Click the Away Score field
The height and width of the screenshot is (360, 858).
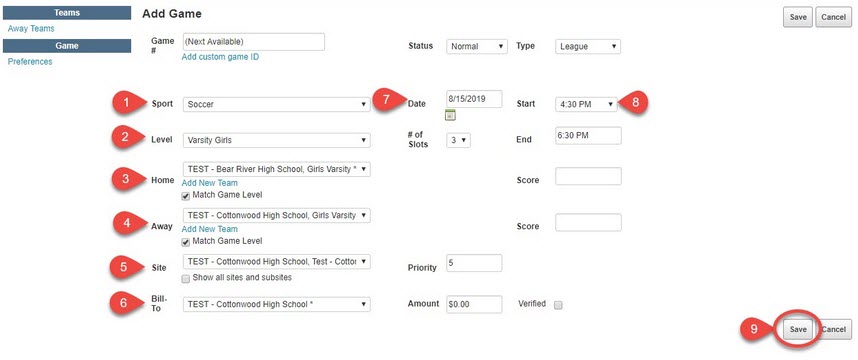(588, 222)
